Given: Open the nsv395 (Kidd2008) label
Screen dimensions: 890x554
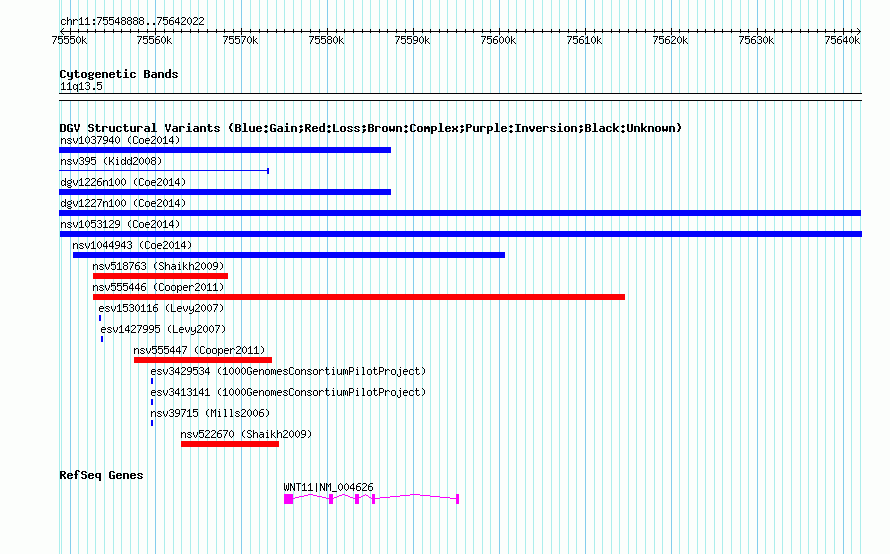Looking at the screenshot, I should pos(111,161).
